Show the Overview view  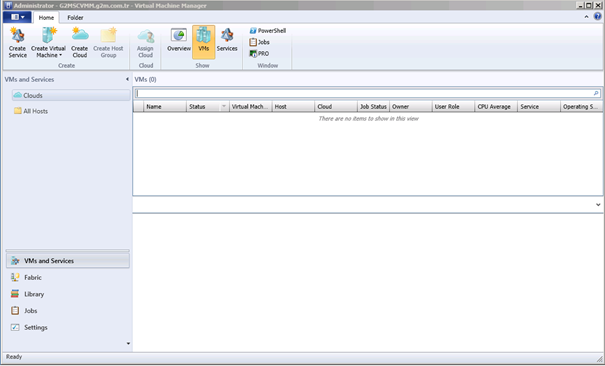[179, 39]
